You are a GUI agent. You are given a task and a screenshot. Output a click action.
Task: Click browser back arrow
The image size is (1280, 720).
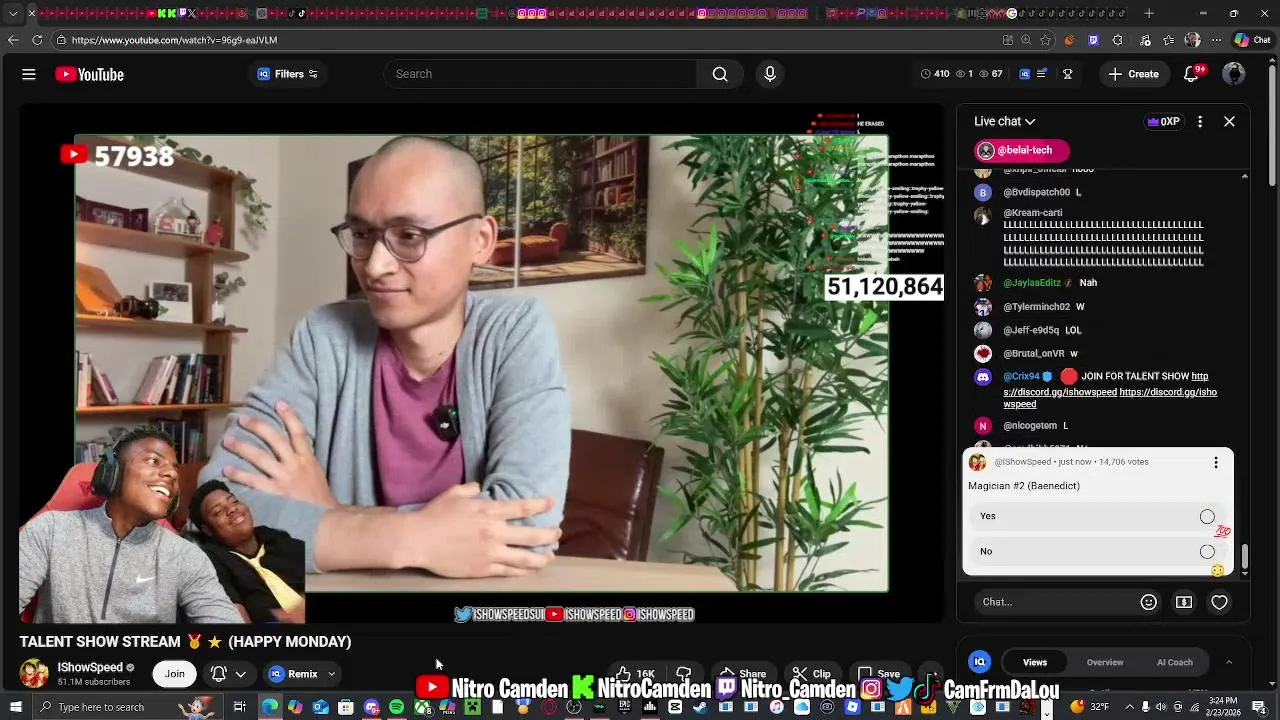pyautogui.click(x=12, y=40)
